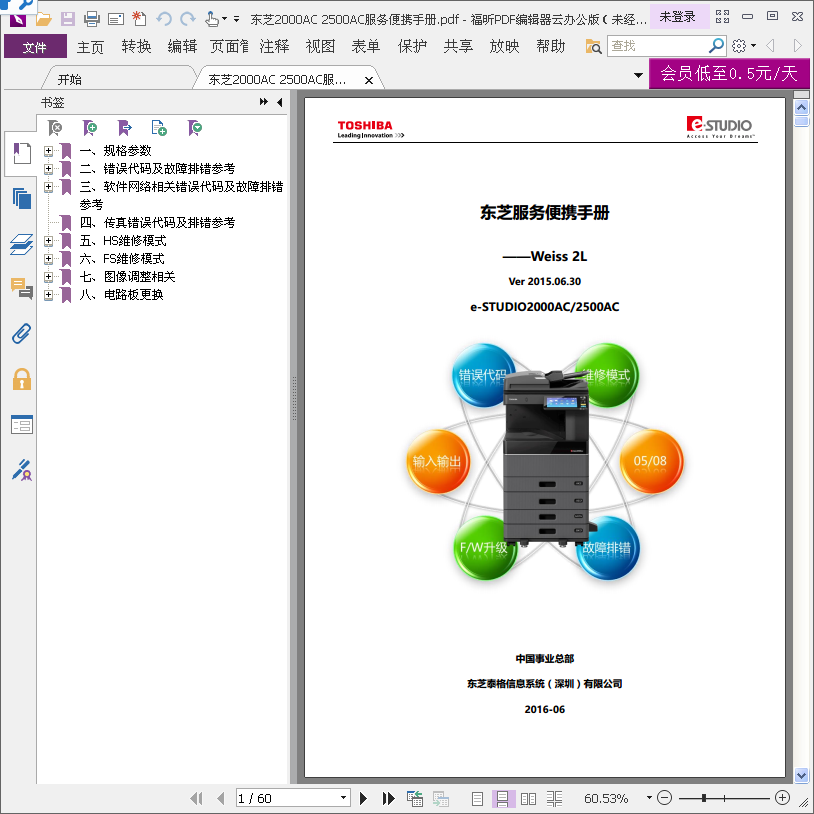Click the new blank document icon
The width and height of the screenshot is (814, 814).
click(x=139, y=19)
